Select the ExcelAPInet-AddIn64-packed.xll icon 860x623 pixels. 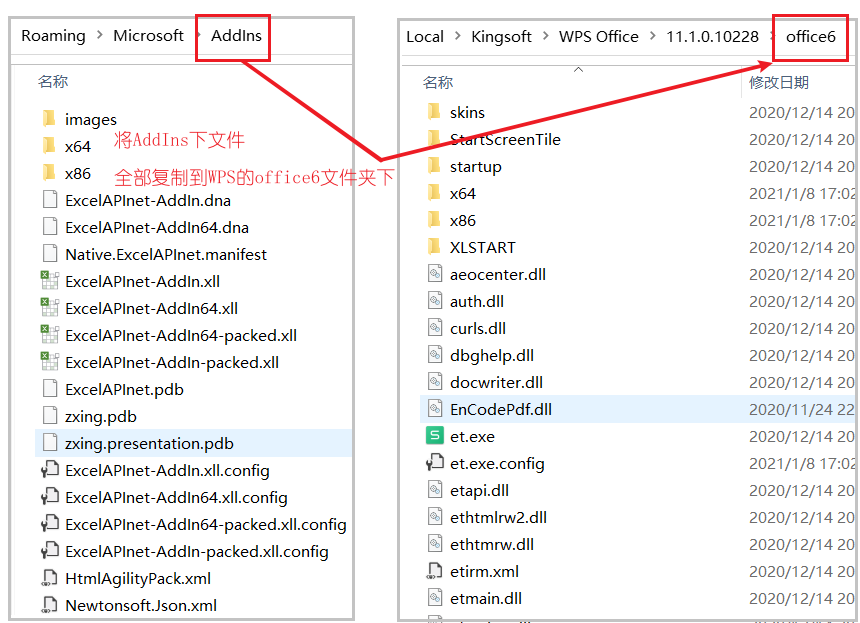point(49,335)
